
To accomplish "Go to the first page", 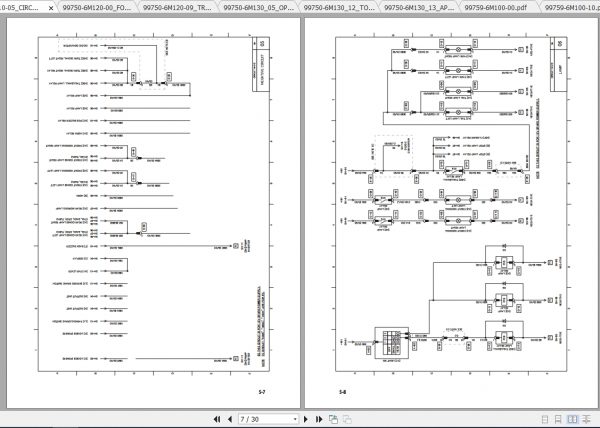I will pyautogui.click(x=217, y=419).
